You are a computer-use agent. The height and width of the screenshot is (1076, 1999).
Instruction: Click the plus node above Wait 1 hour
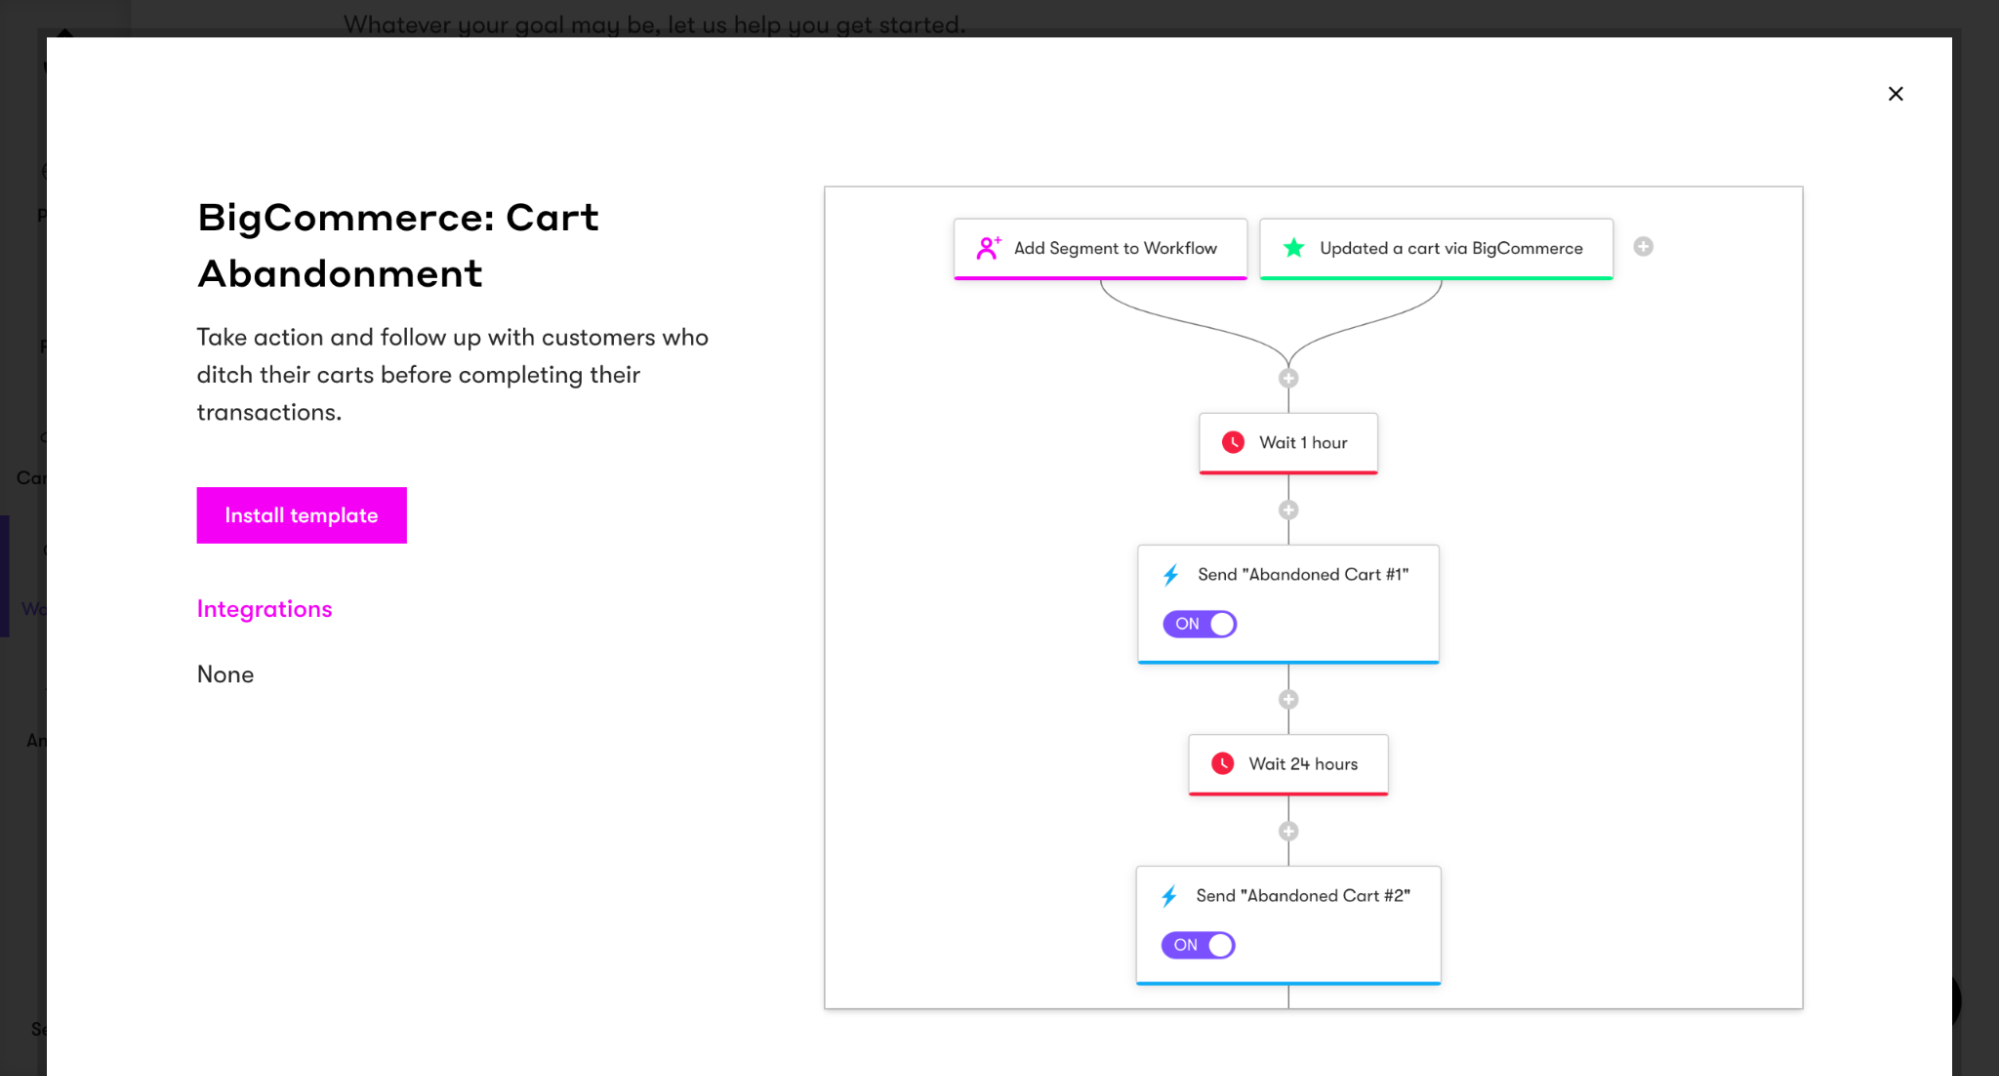coord(1288,378)
